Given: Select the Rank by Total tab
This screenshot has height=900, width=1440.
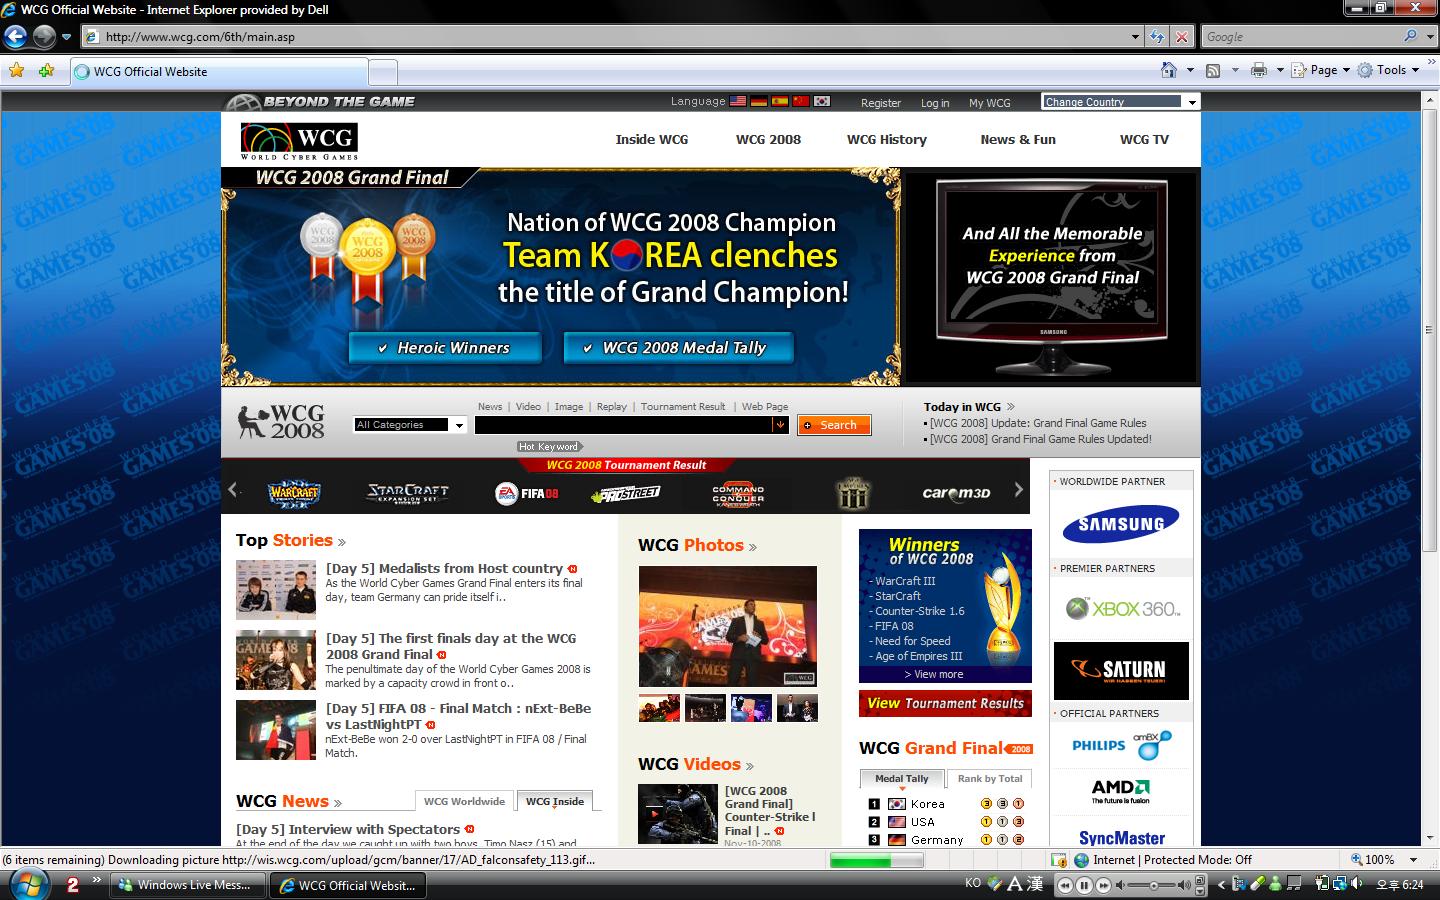Looking at the screenshot, I should click(x=990, y=778).
